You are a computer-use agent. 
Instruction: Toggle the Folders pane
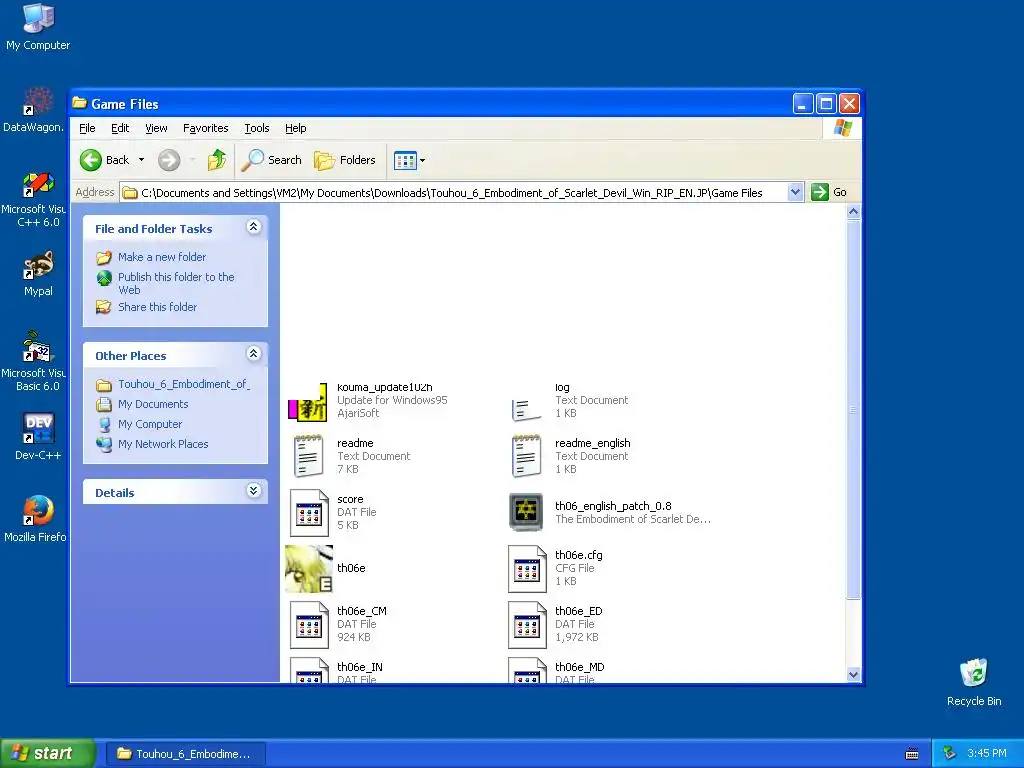click(345, 160)
